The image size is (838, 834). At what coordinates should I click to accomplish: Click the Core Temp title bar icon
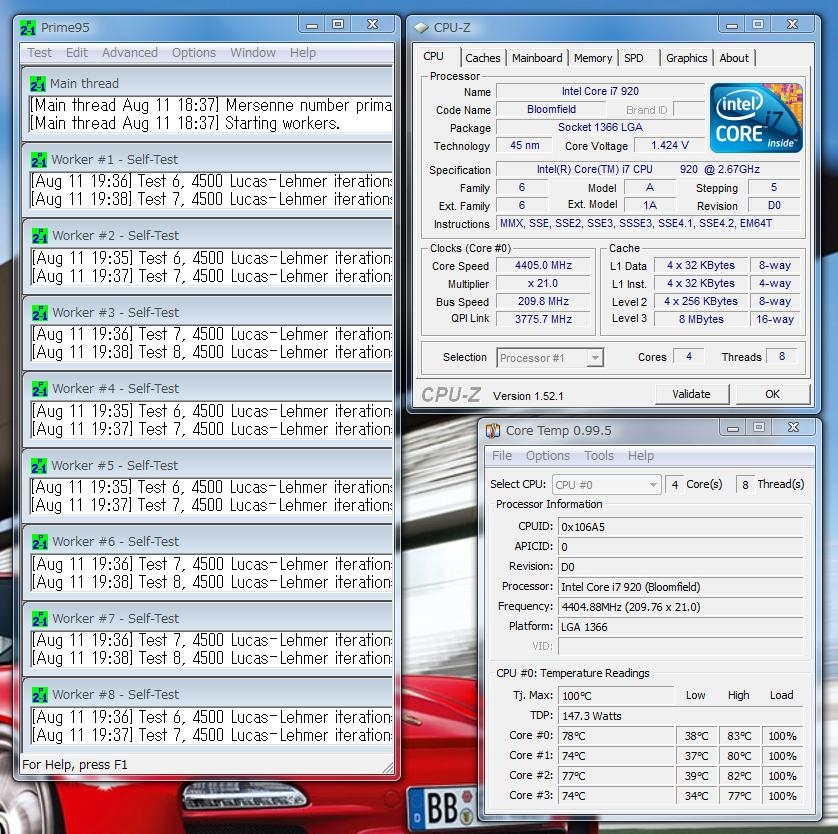[x=493, y=431]
